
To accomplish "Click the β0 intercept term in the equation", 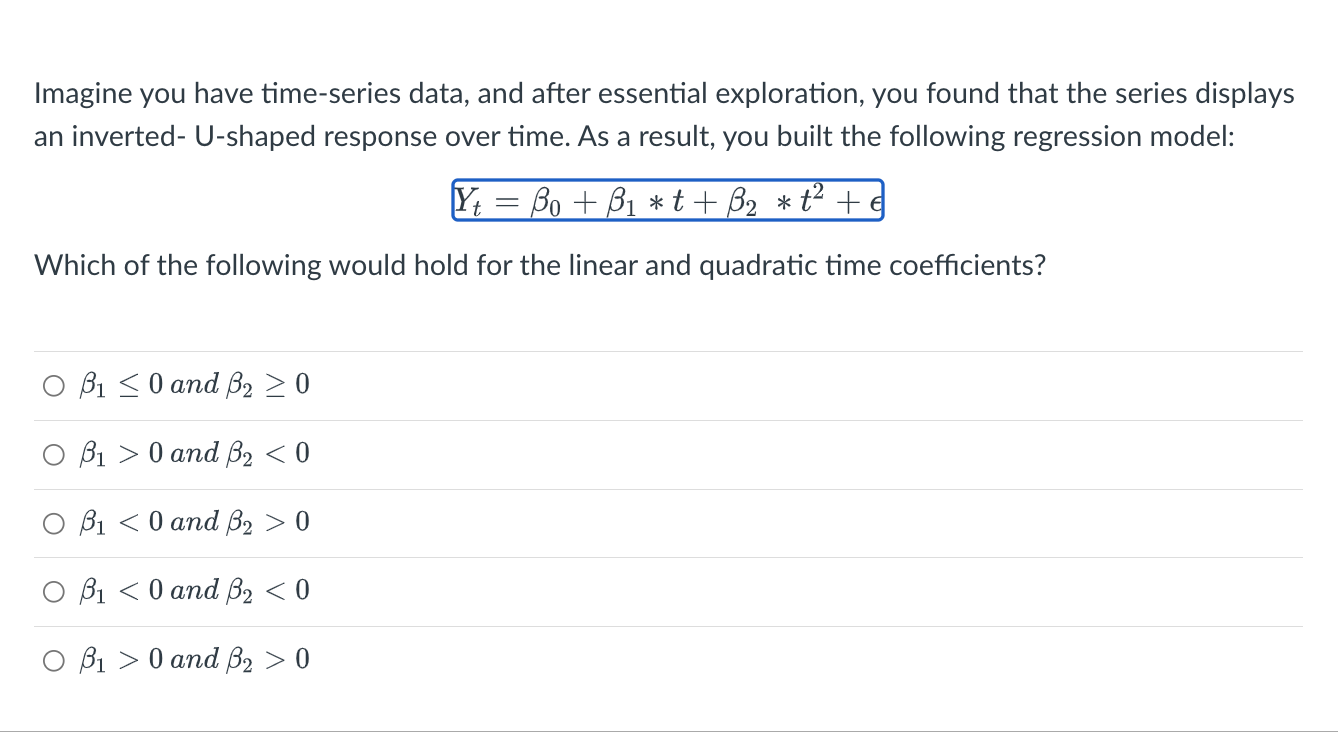I will click(549, 201).
